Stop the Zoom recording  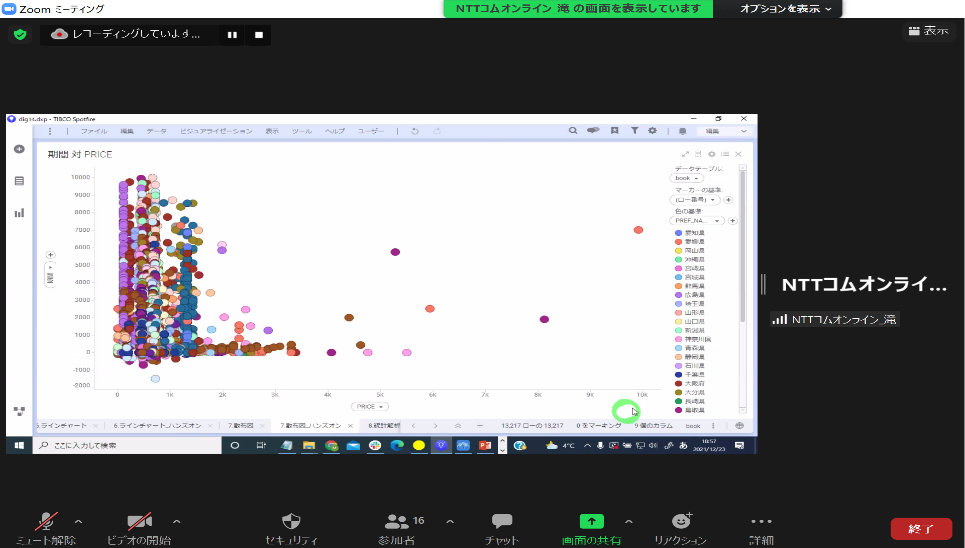(x=259, y=35)
